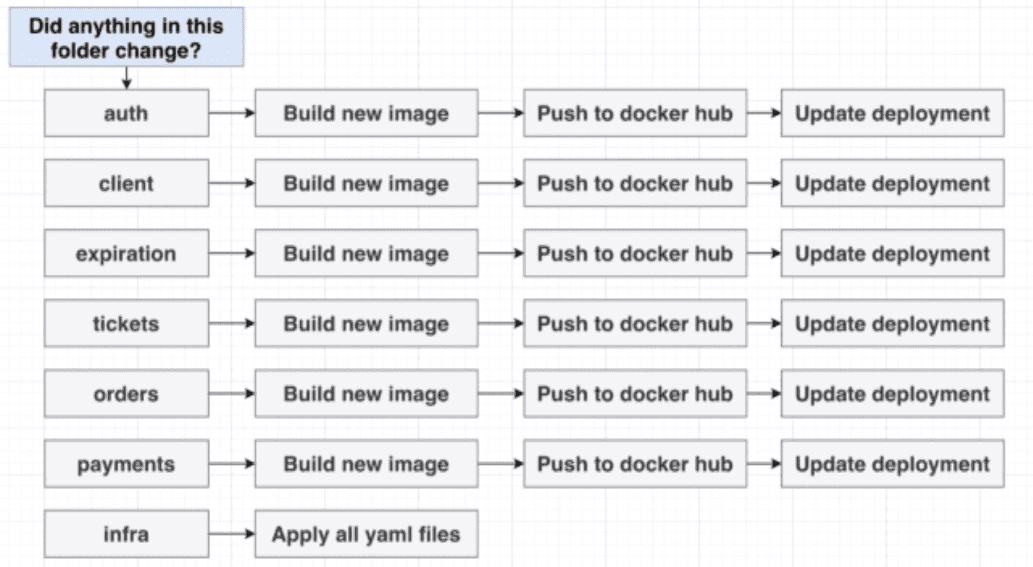Click "Update deployment" in the client row
1033x567 pixels.
(x=892, y=184)
